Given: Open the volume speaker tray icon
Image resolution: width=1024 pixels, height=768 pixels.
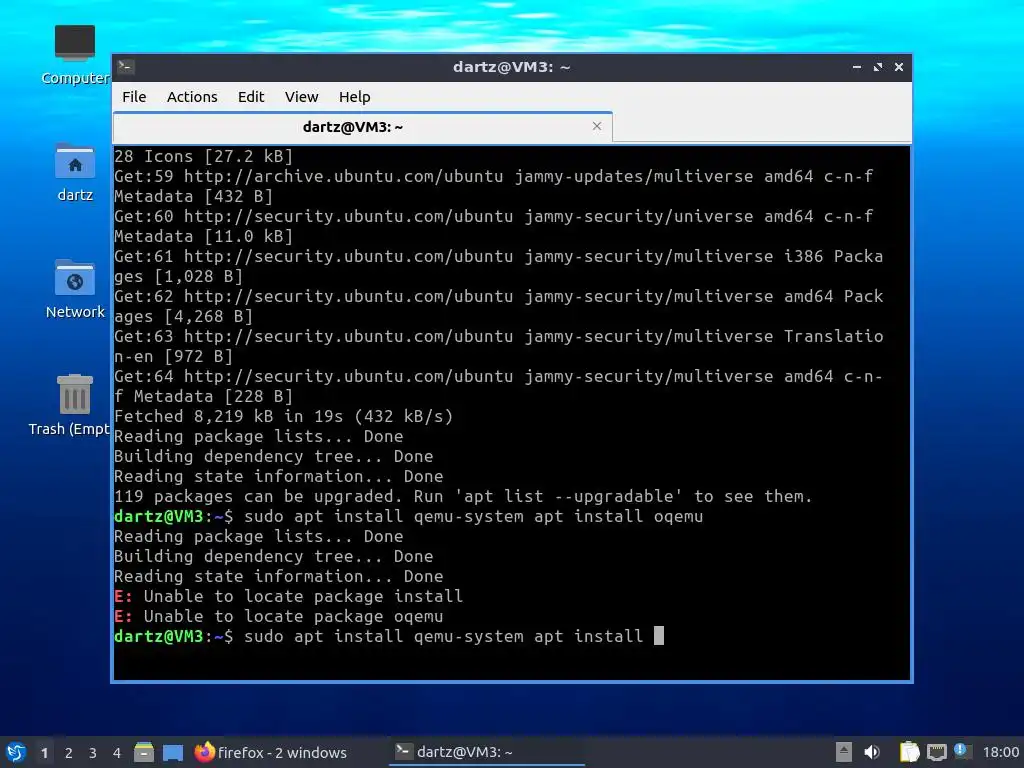Looking at the screenshot, I should click(x=871, y=752).
